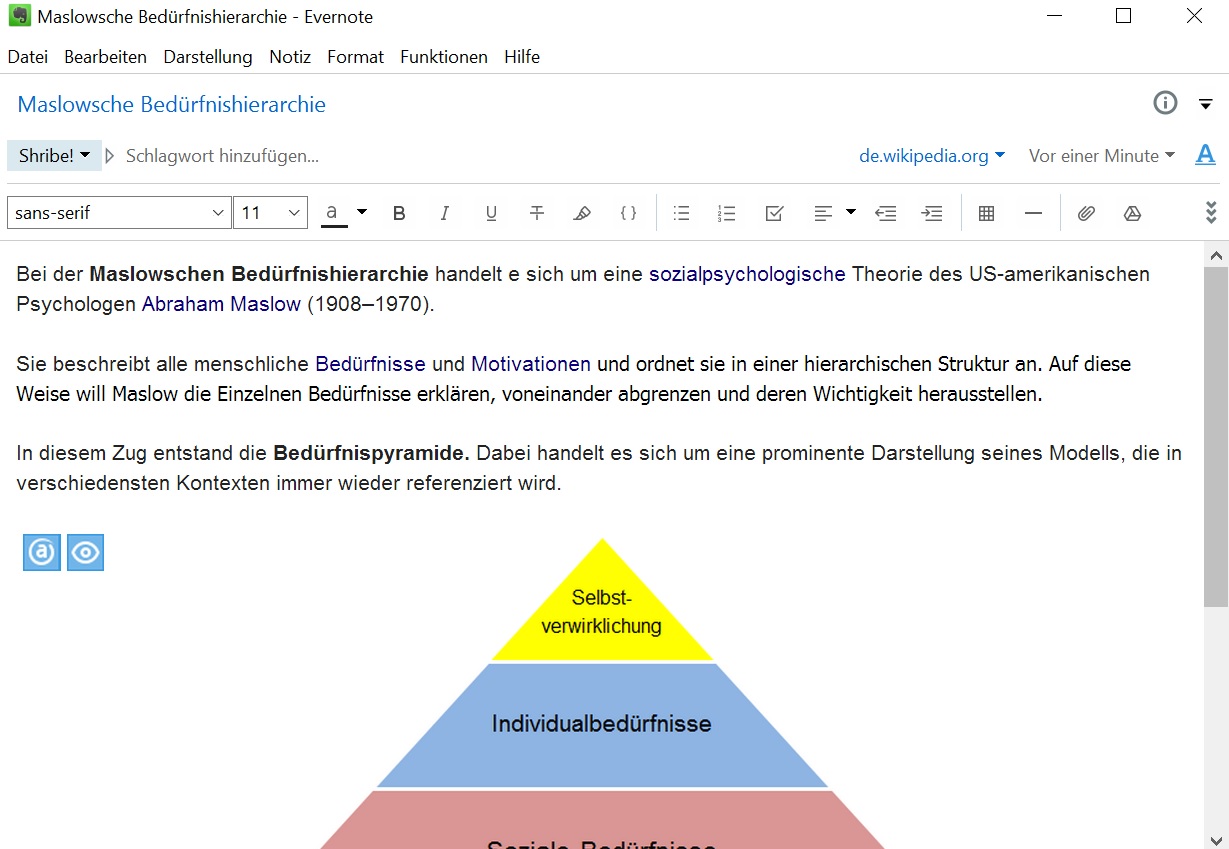Apply italic text style
This screenshot has height=849, width=1229.
pyautogui.click(x=445, y=213)
